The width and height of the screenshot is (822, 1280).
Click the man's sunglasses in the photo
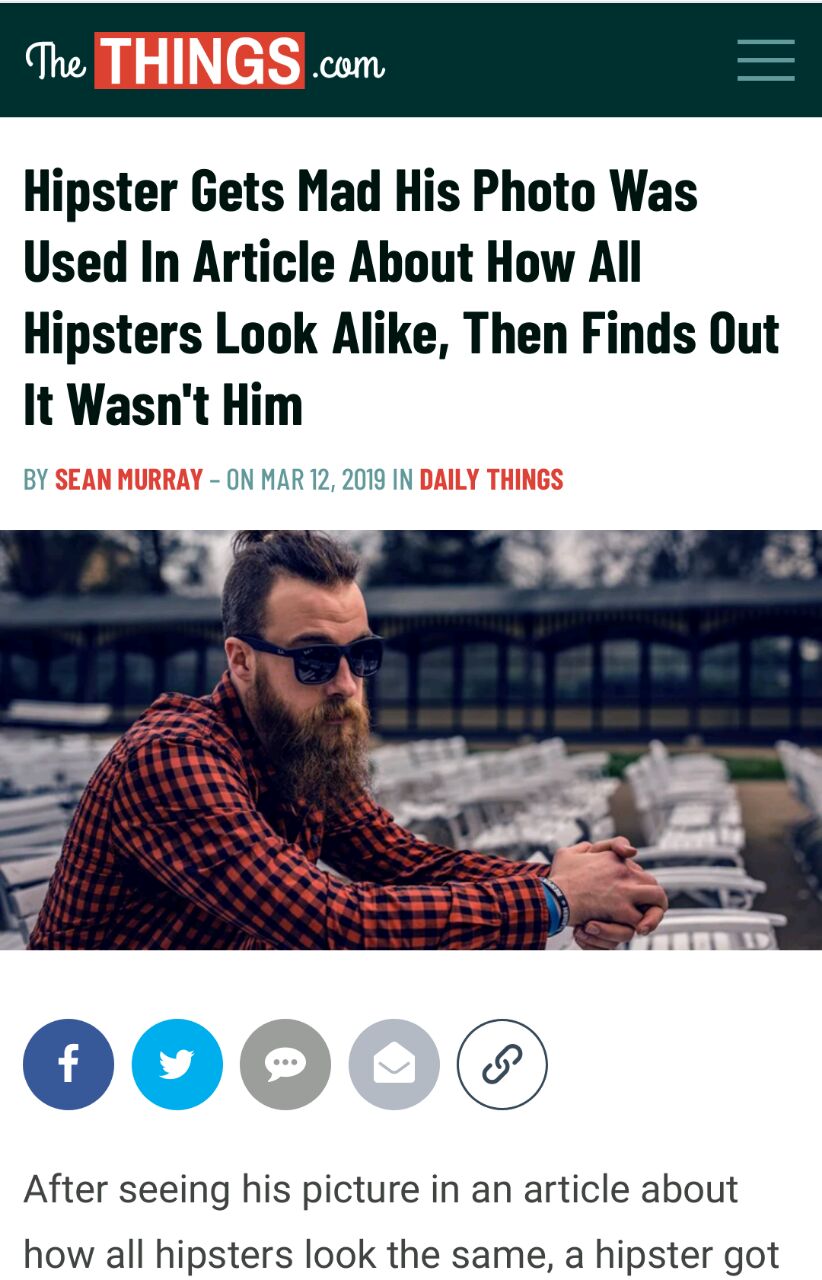tap(313, 657)
